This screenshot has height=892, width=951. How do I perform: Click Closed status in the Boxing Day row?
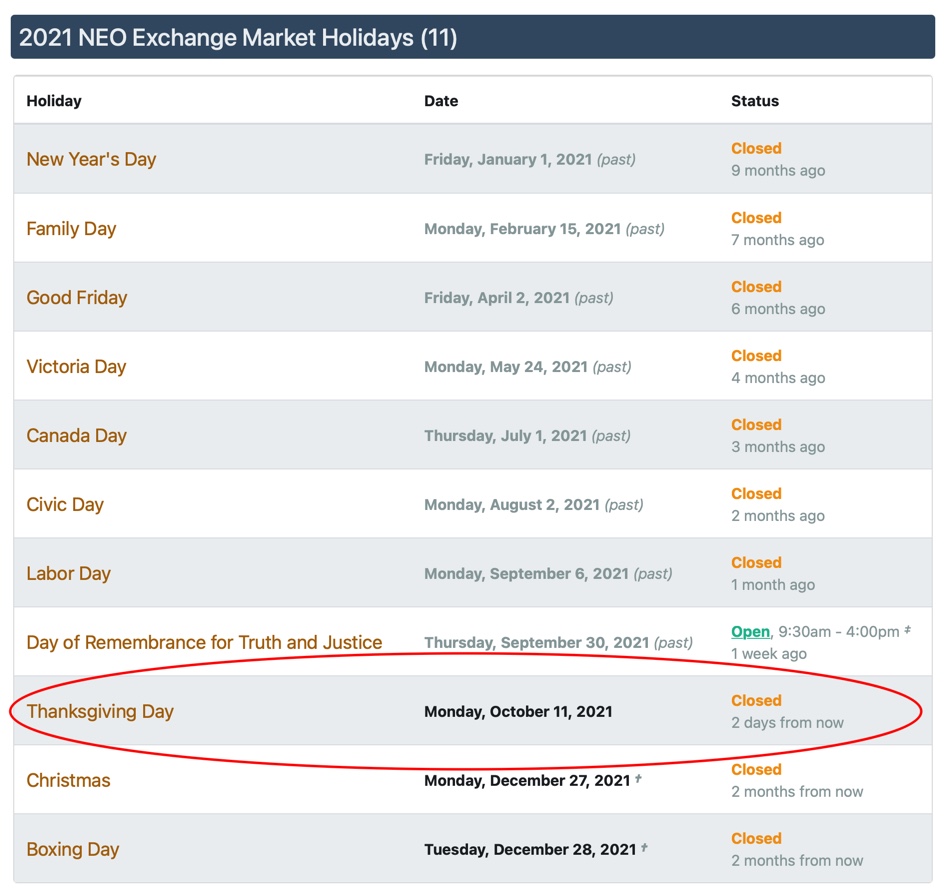(756, 839)
